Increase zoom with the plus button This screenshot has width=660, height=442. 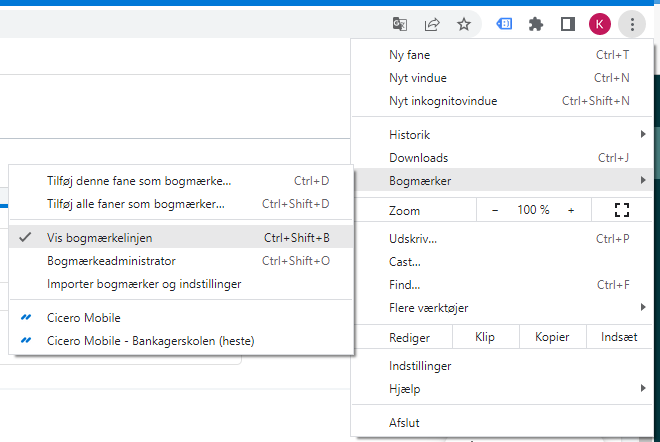tap(571, 210)
